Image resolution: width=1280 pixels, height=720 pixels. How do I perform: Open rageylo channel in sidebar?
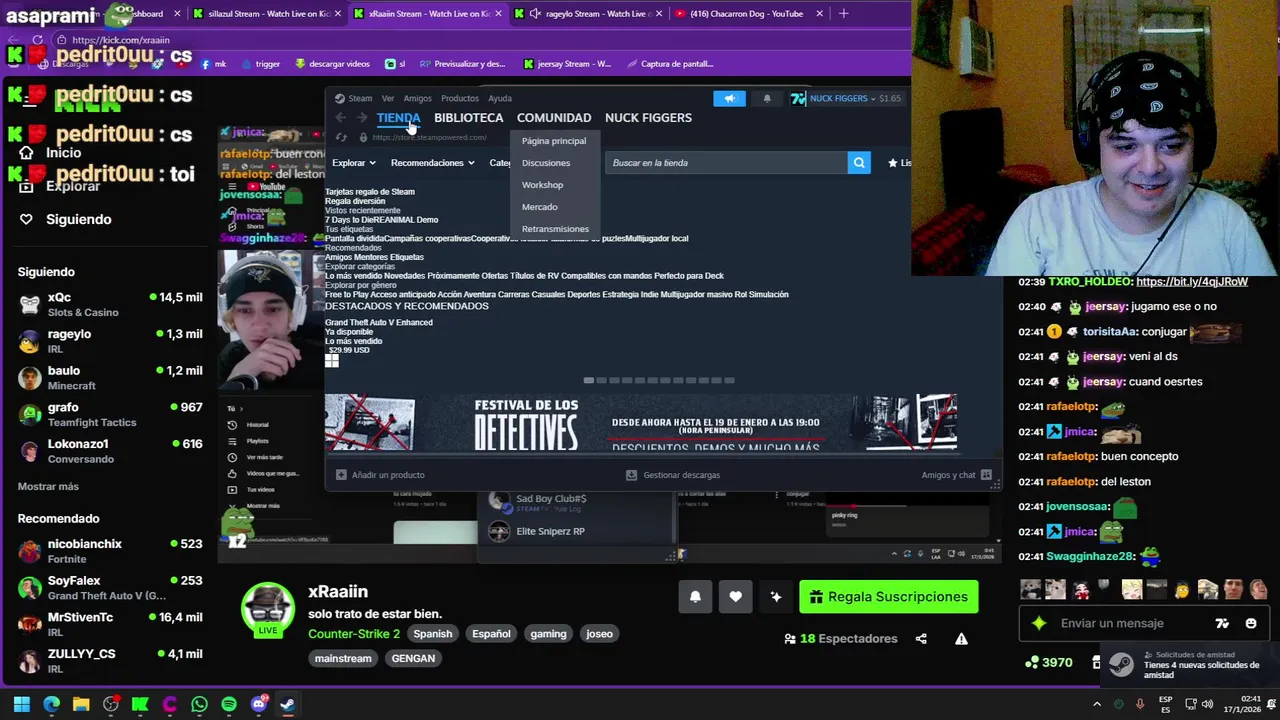tap(110, 341)
